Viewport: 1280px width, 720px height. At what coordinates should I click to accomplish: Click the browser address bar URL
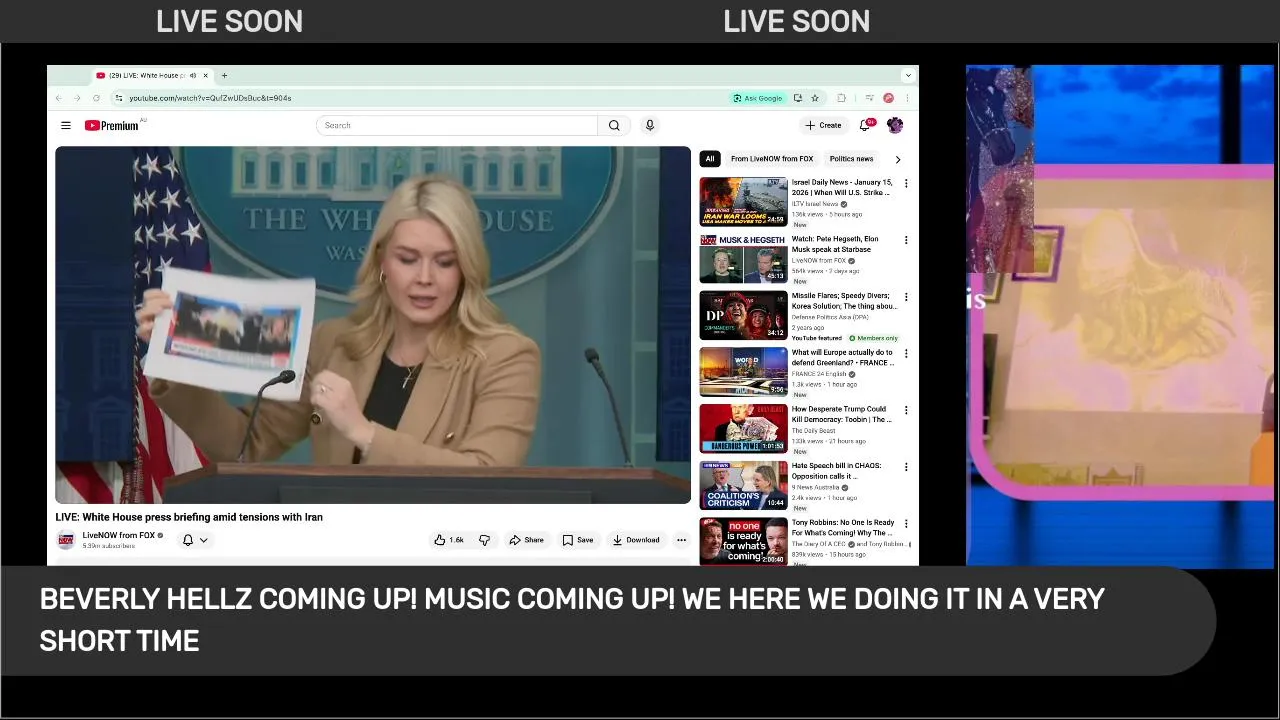pyautogui.click(x=210, y=98)
